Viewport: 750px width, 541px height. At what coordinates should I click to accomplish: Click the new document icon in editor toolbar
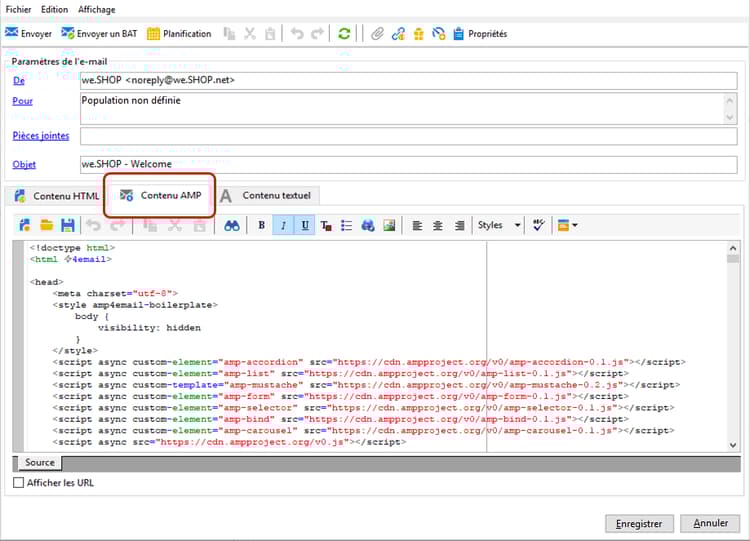click(25, 225)
